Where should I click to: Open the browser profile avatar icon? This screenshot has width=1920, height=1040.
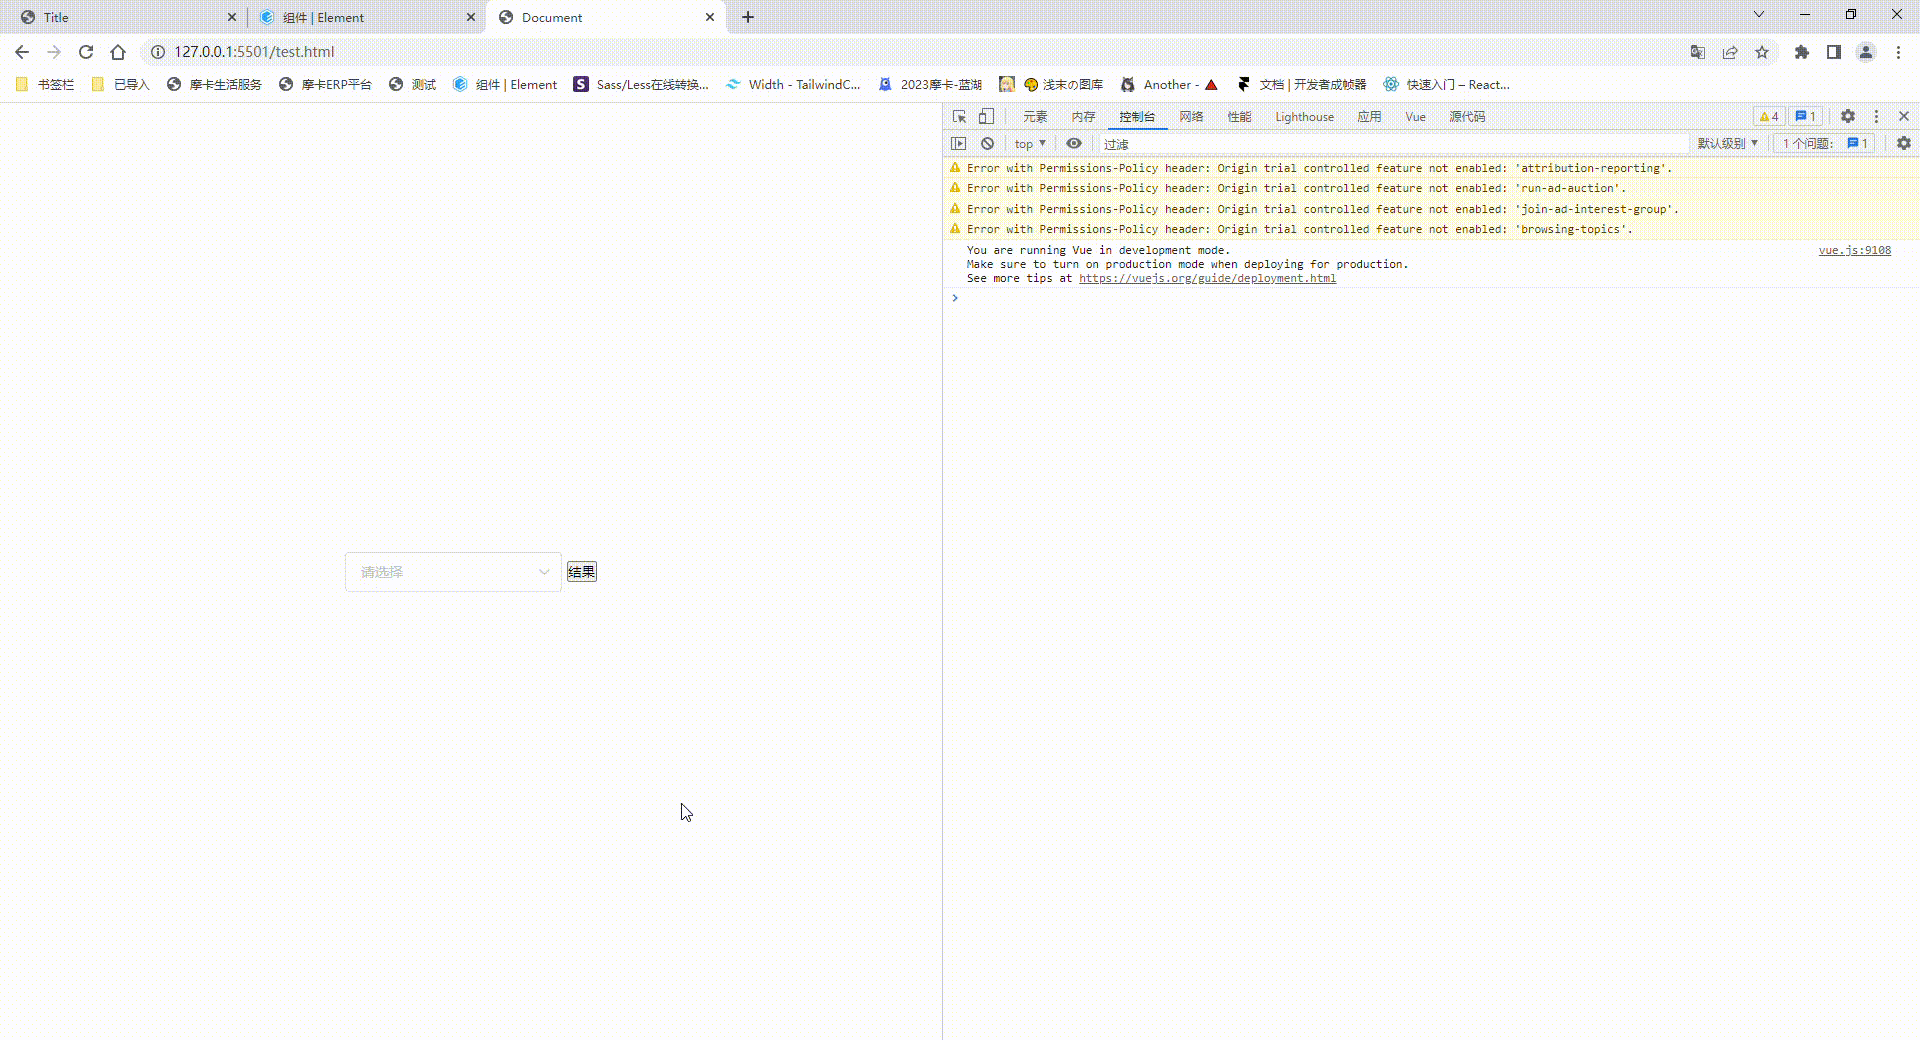point(1866,52)
